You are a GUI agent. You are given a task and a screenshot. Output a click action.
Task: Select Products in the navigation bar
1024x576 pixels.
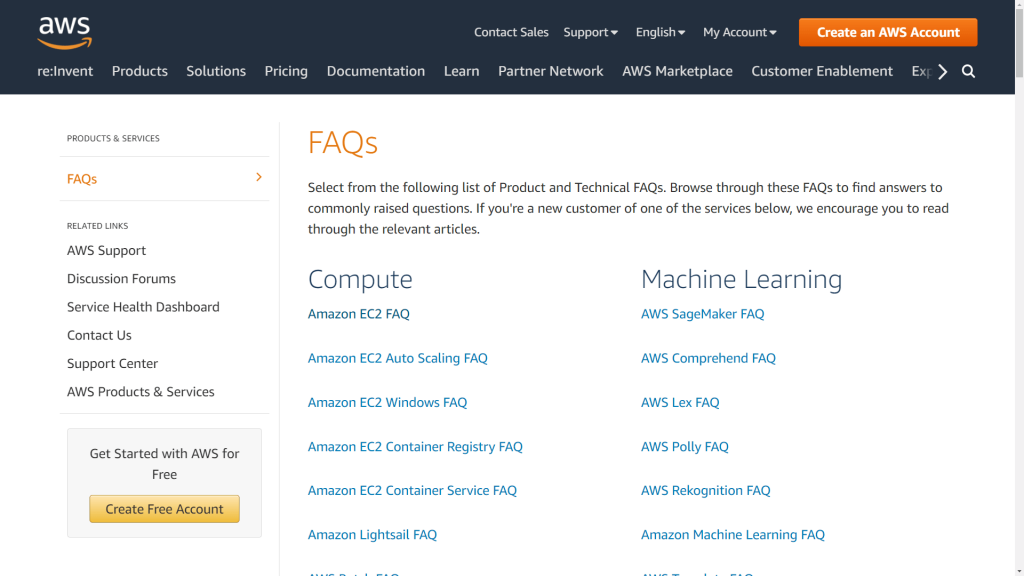click(x=139, y=71)
